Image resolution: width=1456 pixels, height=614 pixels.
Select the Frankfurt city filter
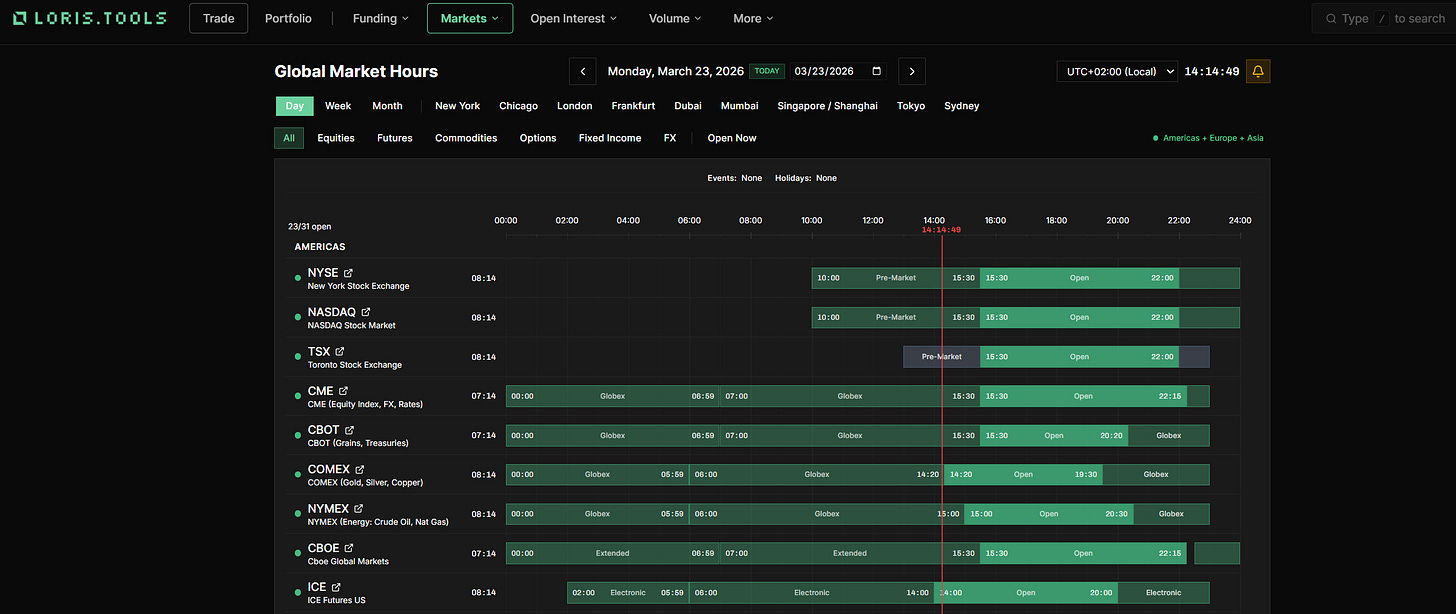(x=633, y=106)
